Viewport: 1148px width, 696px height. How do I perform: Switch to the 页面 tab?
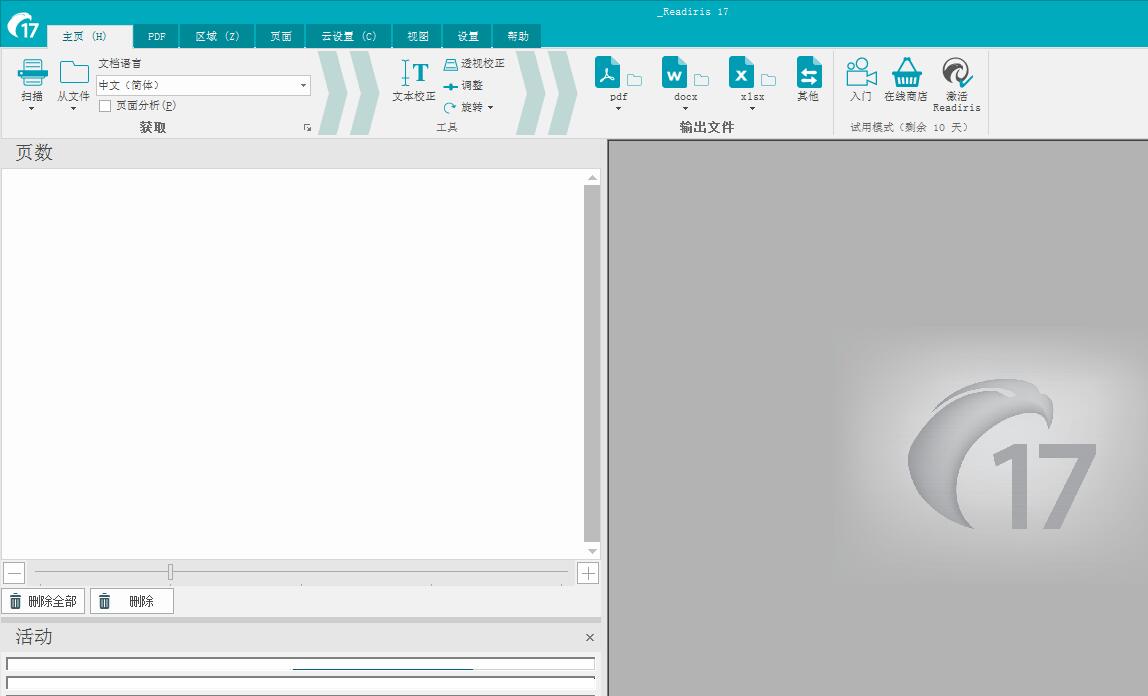[280, 36]
